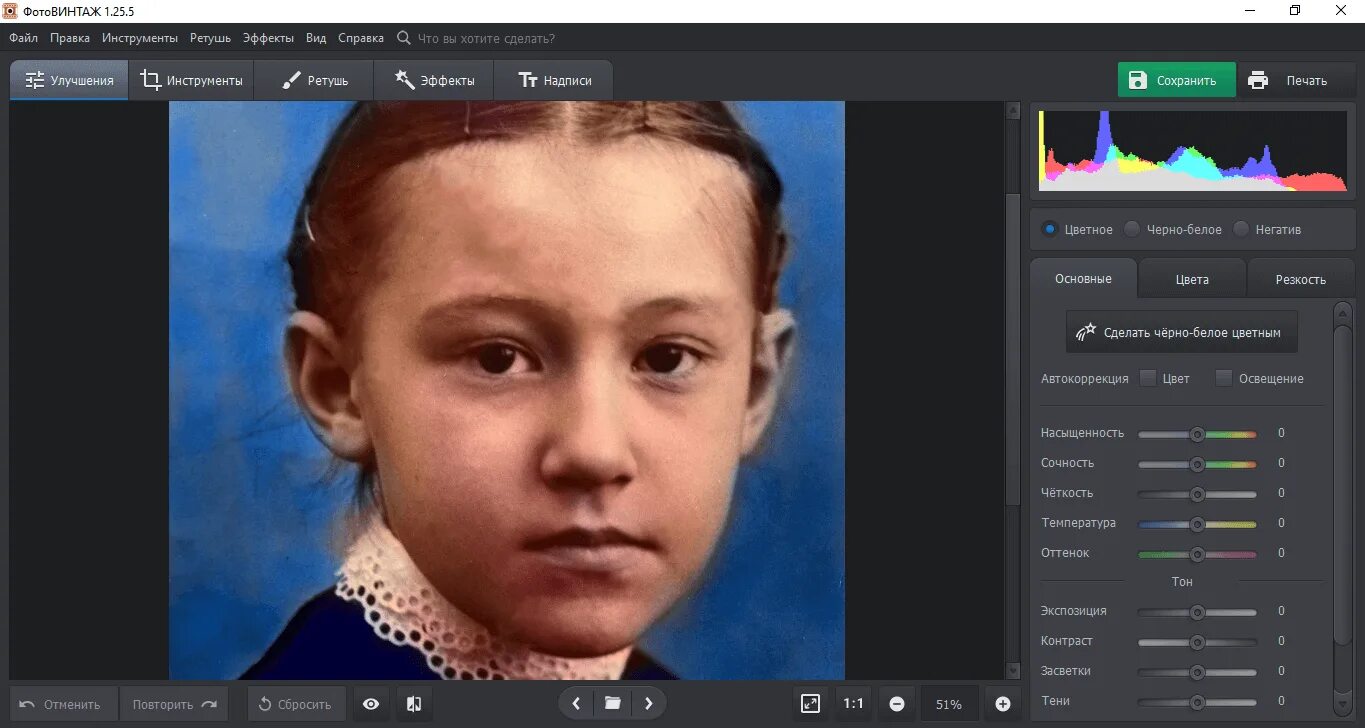Click the canvas scrollbar down arrow
The image size is (1365, 728).
pos(1013,671)
